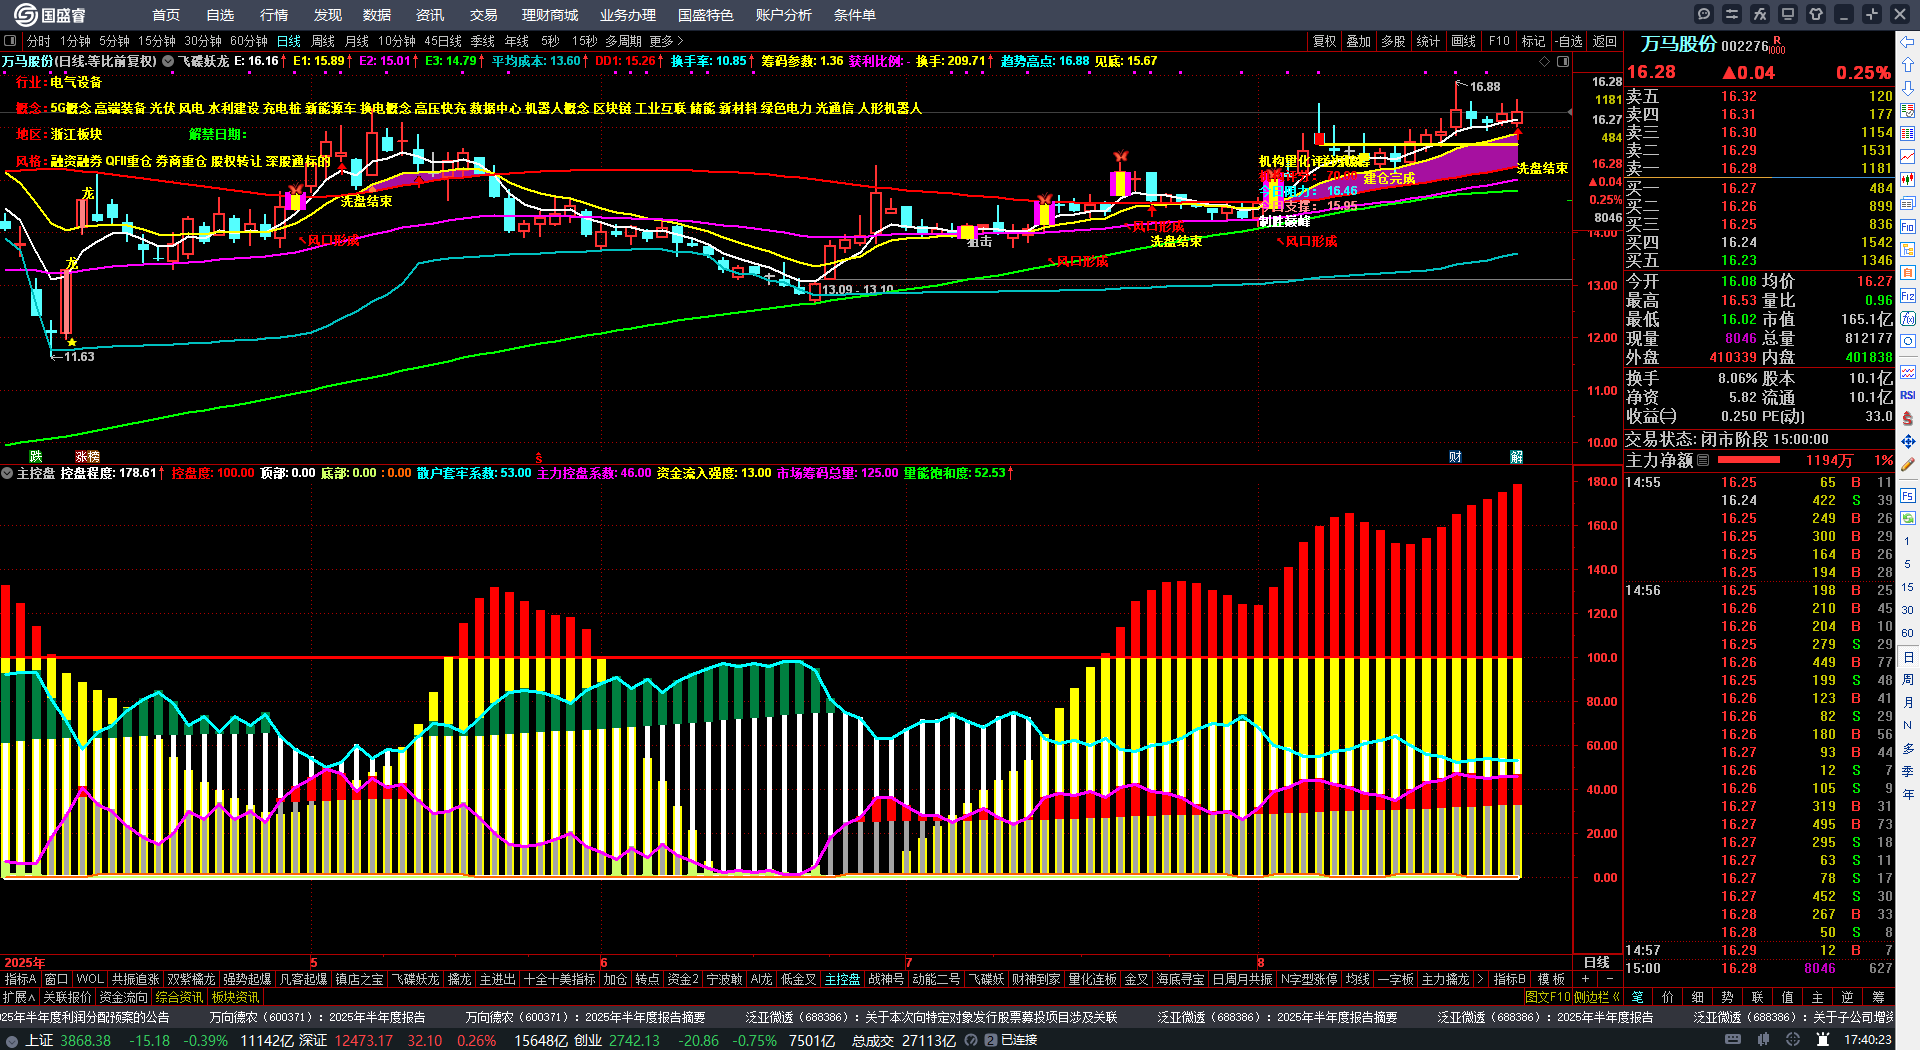
Task: Click the -自选 button
Action: (x=1570, y=41)
